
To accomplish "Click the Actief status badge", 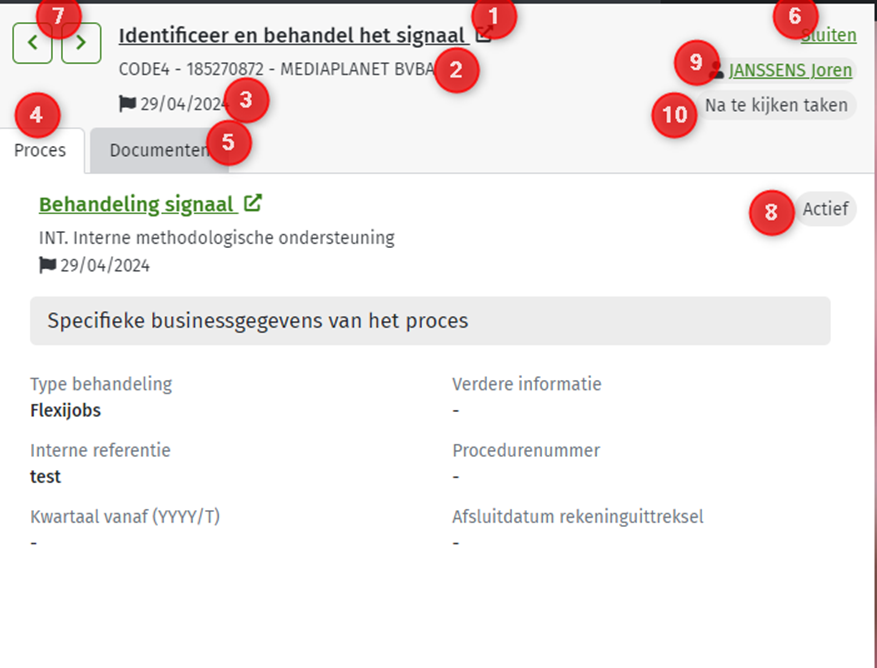I will (826, 209).
